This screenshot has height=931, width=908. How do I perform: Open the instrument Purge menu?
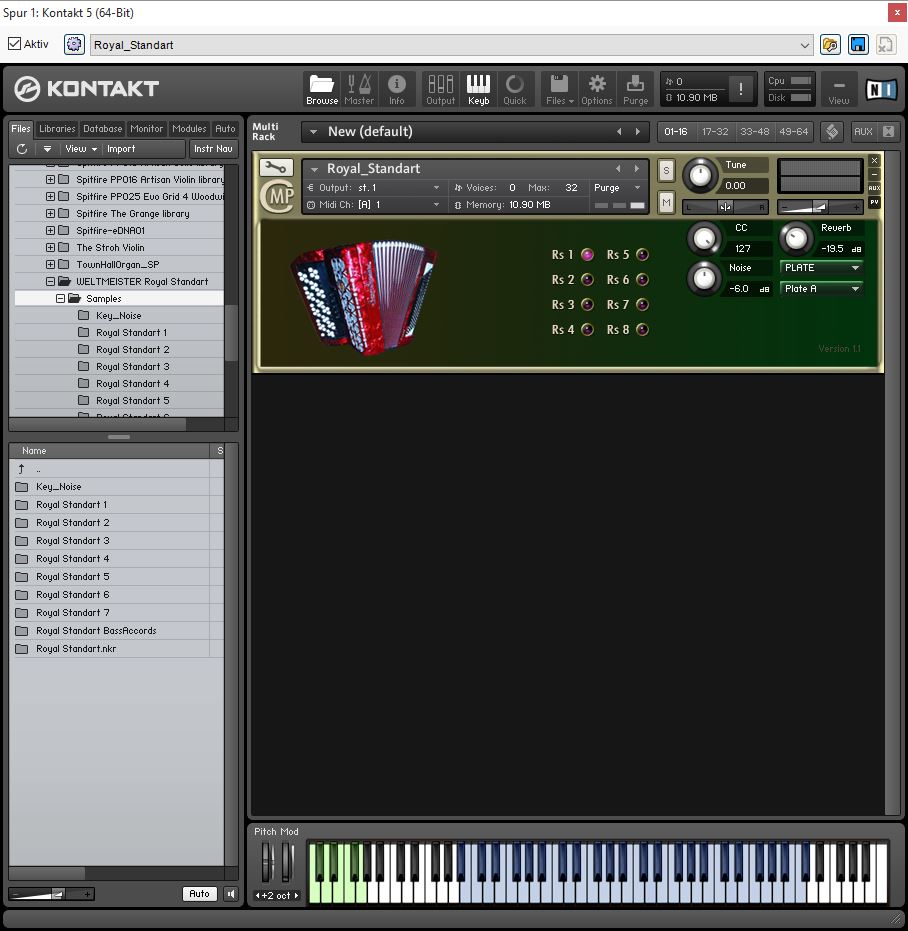coord(617,188)
